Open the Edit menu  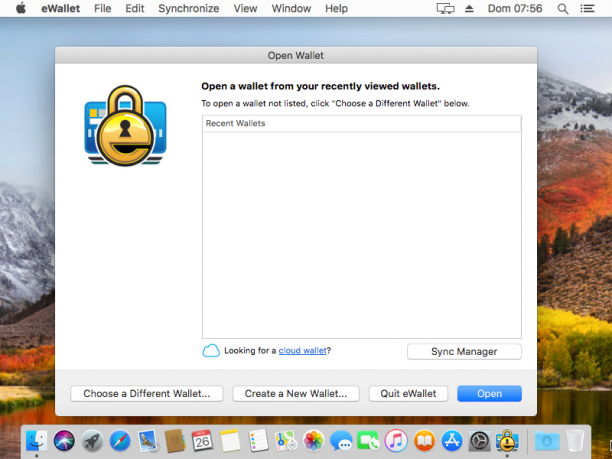tap(135, 8)
